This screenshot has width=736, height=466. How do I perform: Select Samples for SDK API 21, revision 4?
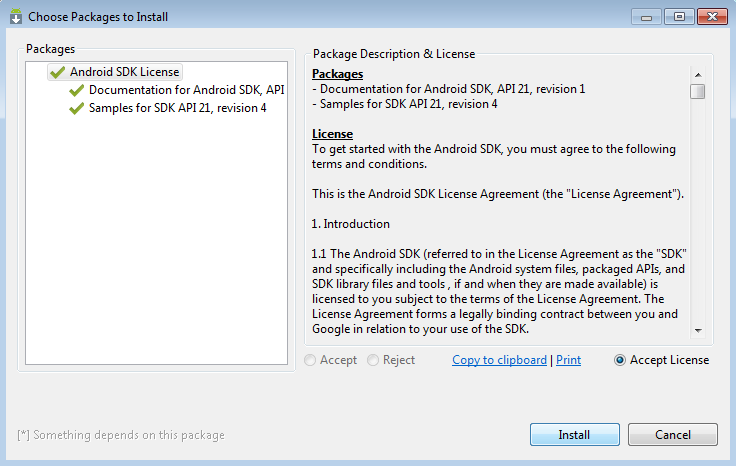[177, 108]
